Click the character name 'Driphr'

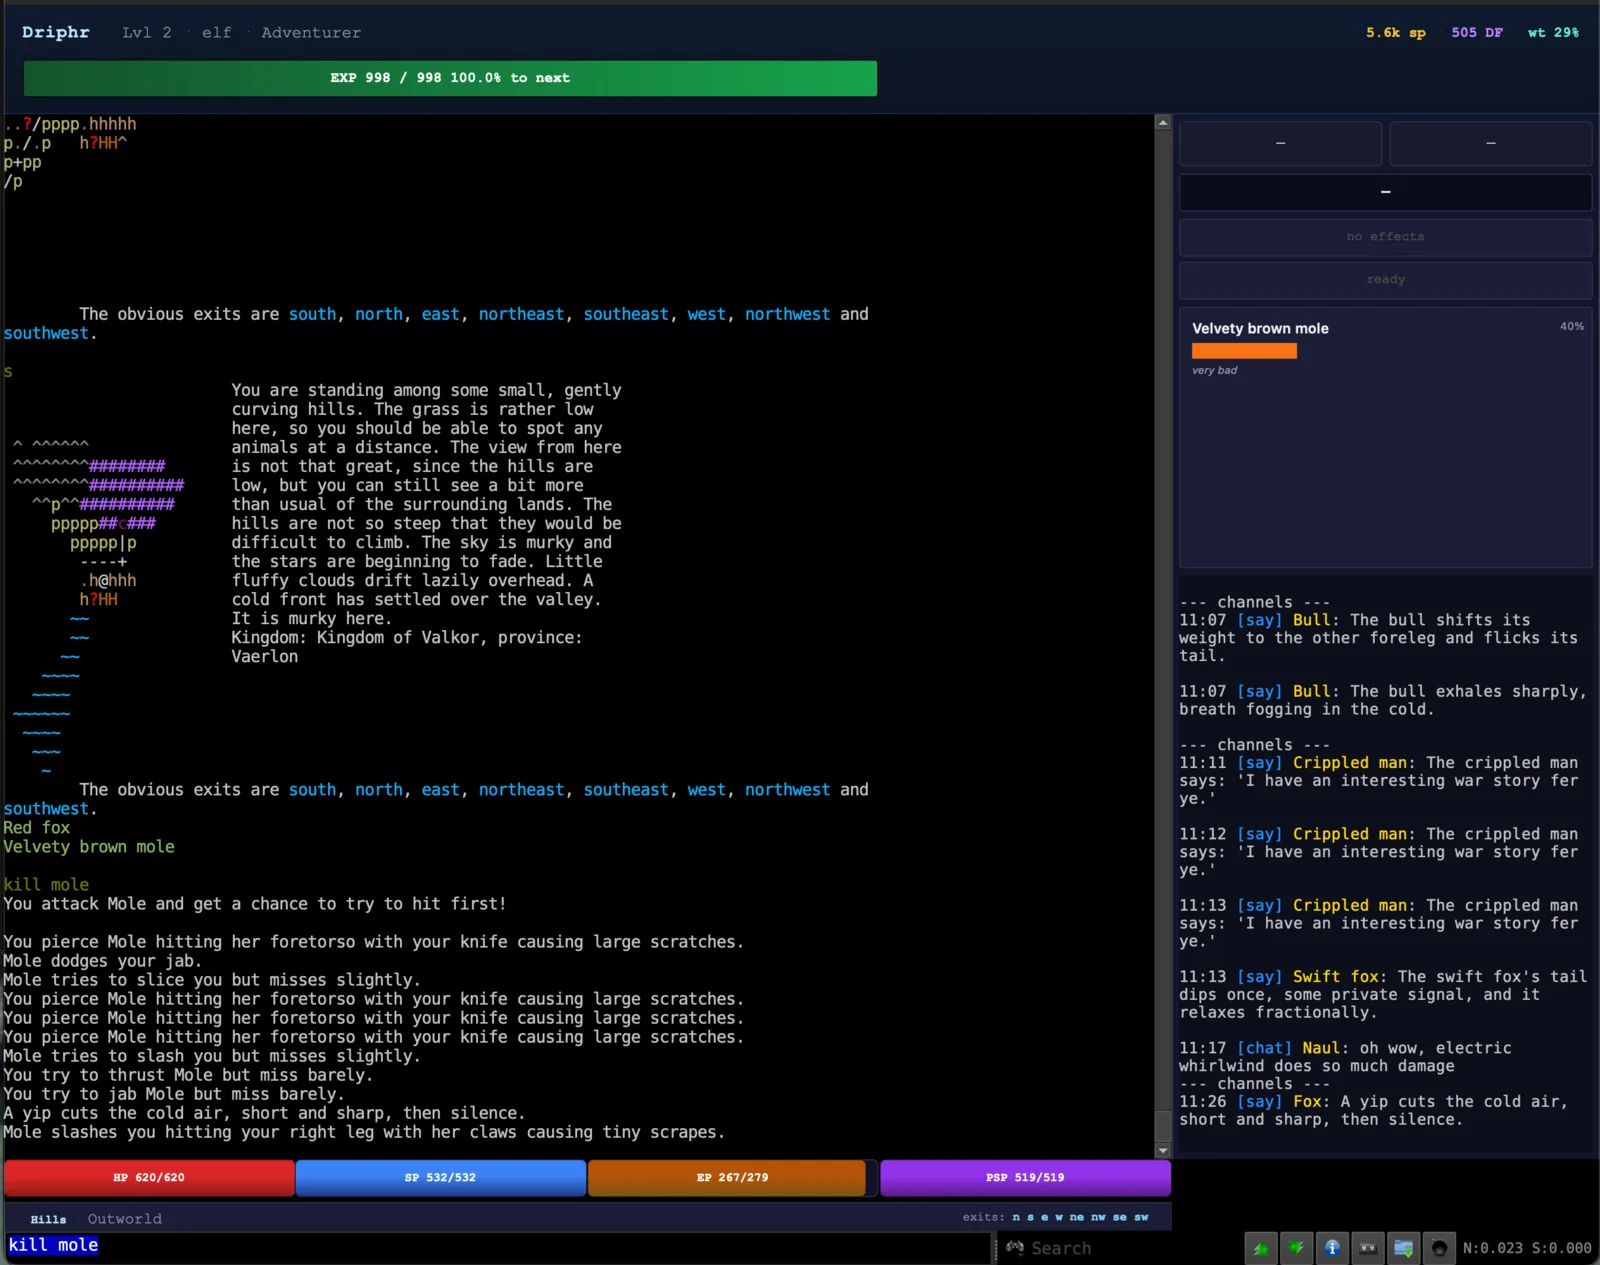[x=56, y=32]
